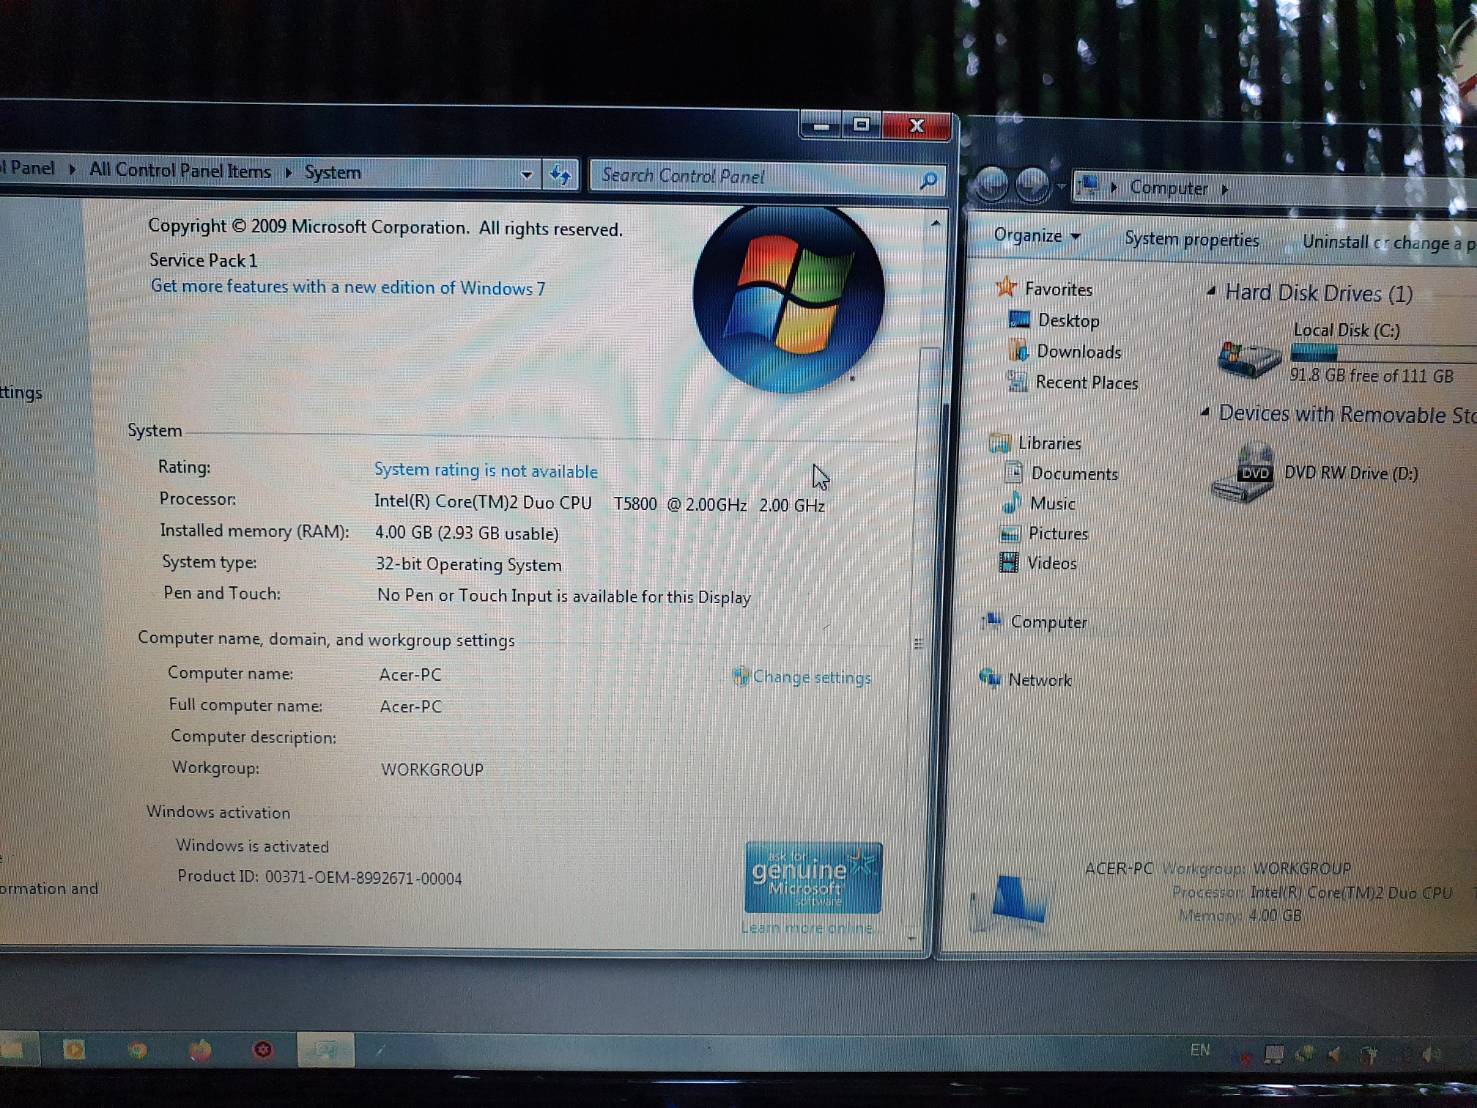Collapse the Hard Disk Drives group
The width and height of the screenshot is (1477, 1108).
[x=1211, y=292]
